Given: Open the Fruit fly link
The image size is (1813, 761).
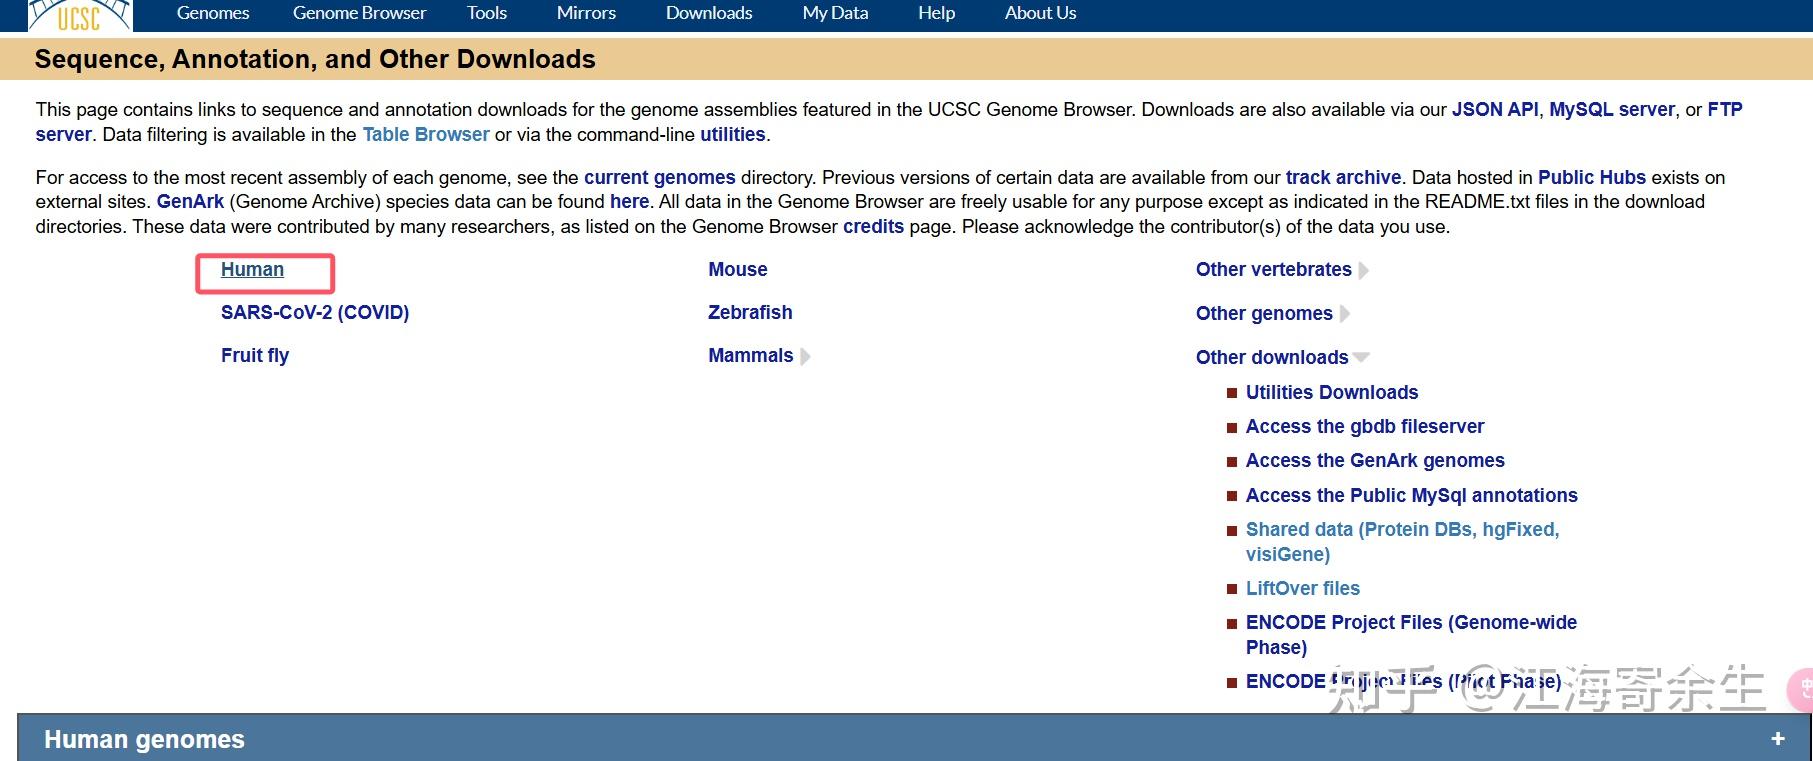Looking at the screenshot, I should tap(255, 355).
